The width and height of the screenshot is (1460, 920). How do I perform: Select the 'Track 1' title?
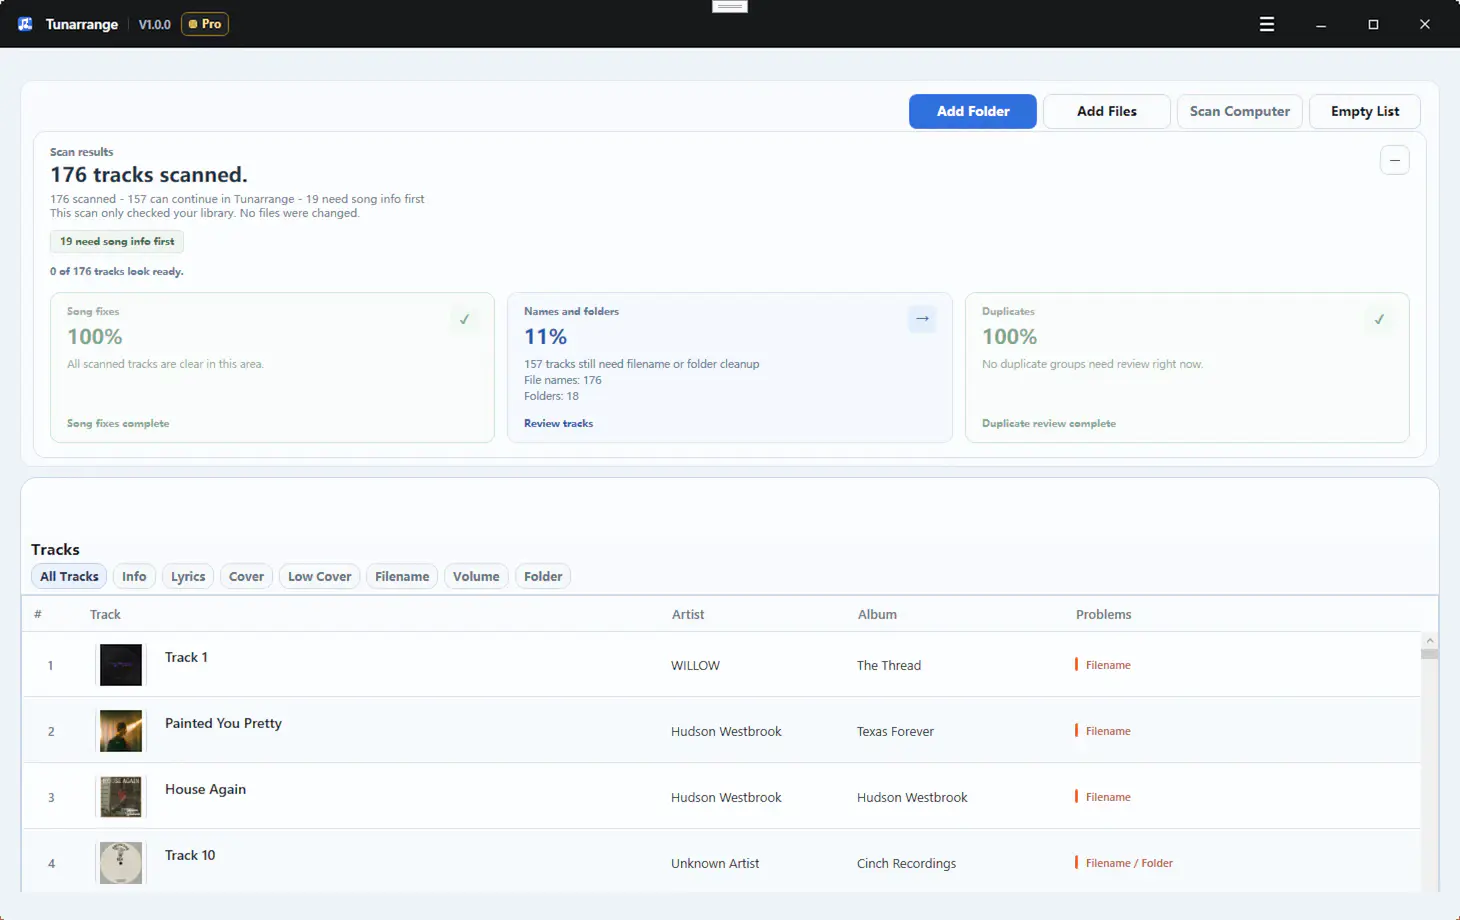(186, 657)
